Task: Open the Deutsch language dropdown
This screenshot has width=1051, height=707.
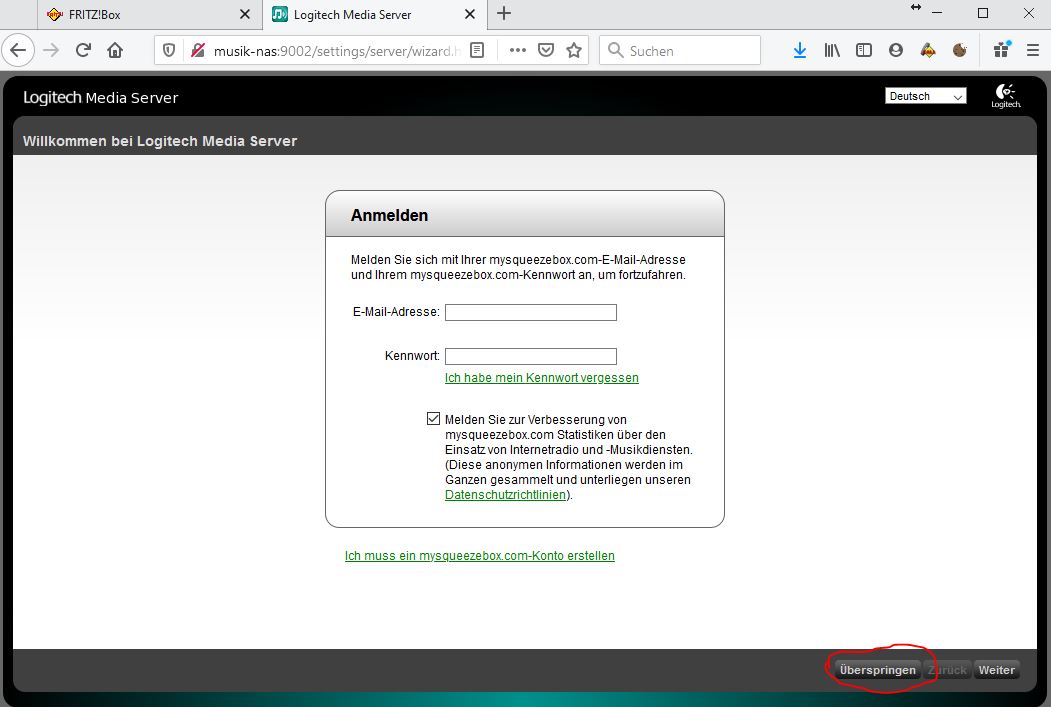Action: point(926,97)
